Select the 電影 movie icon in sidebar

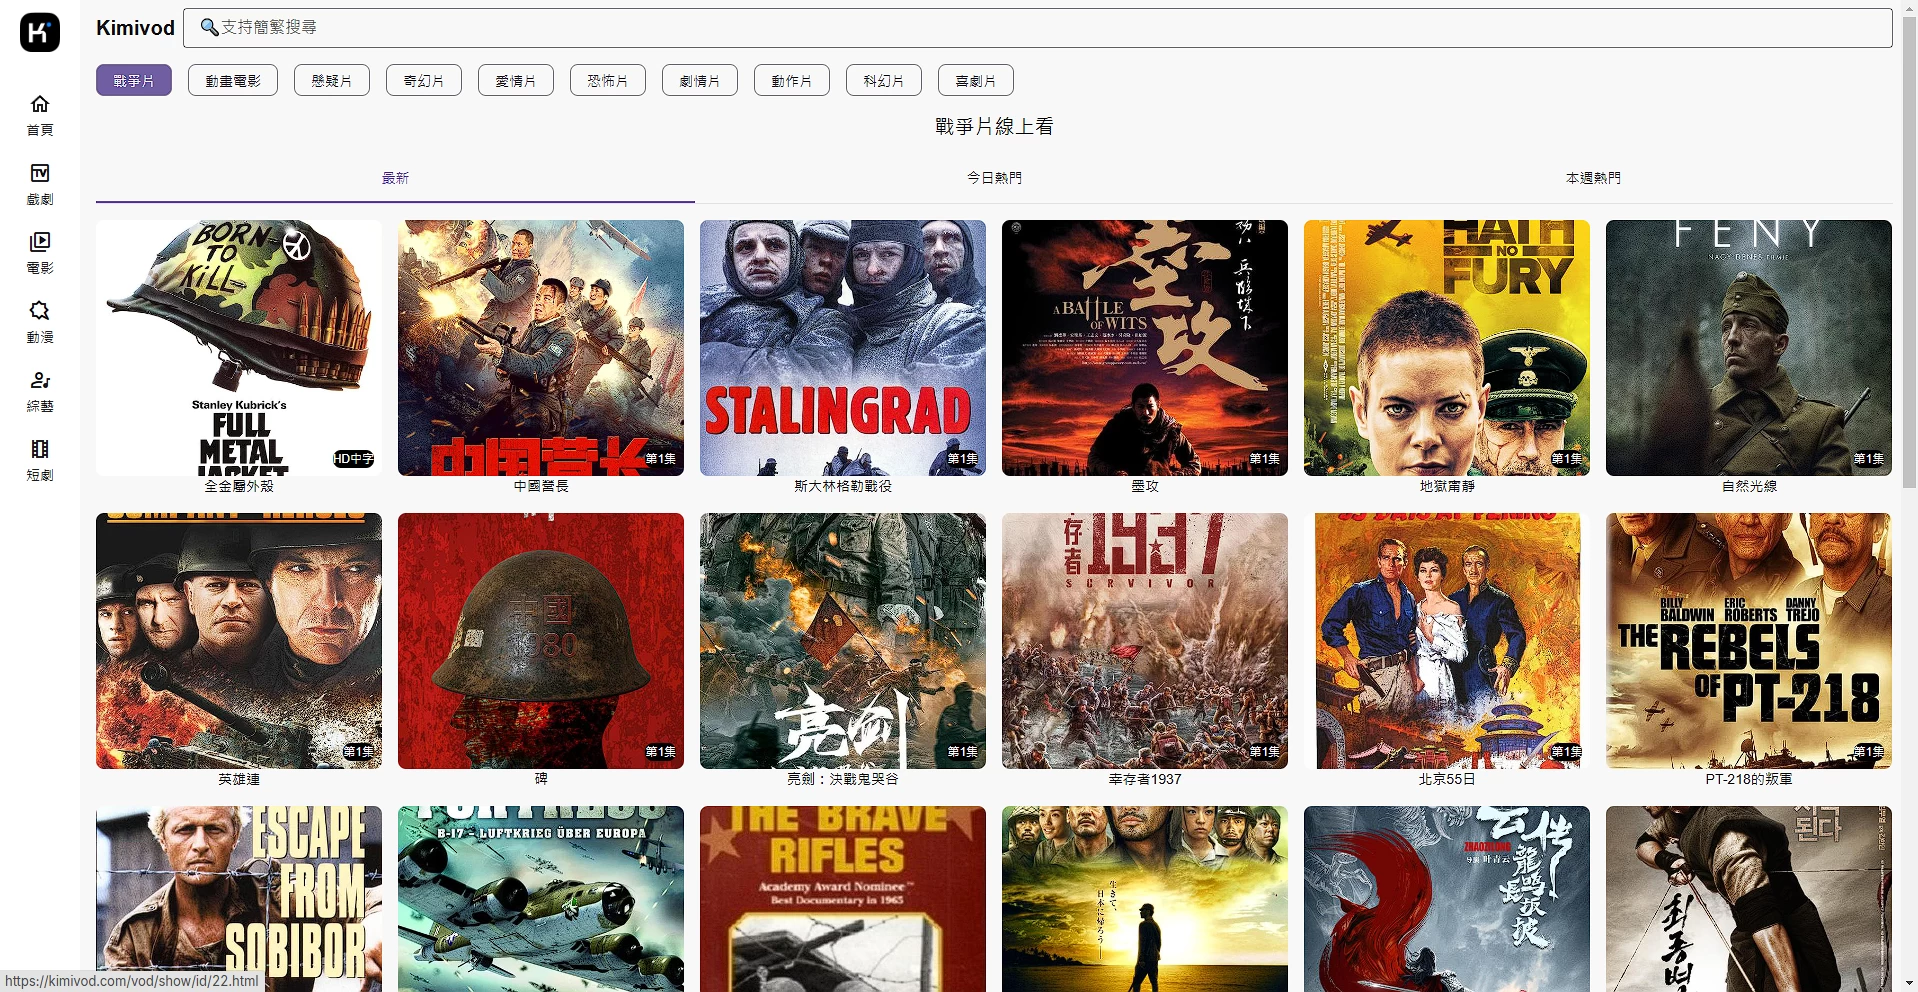coord(40,242)
